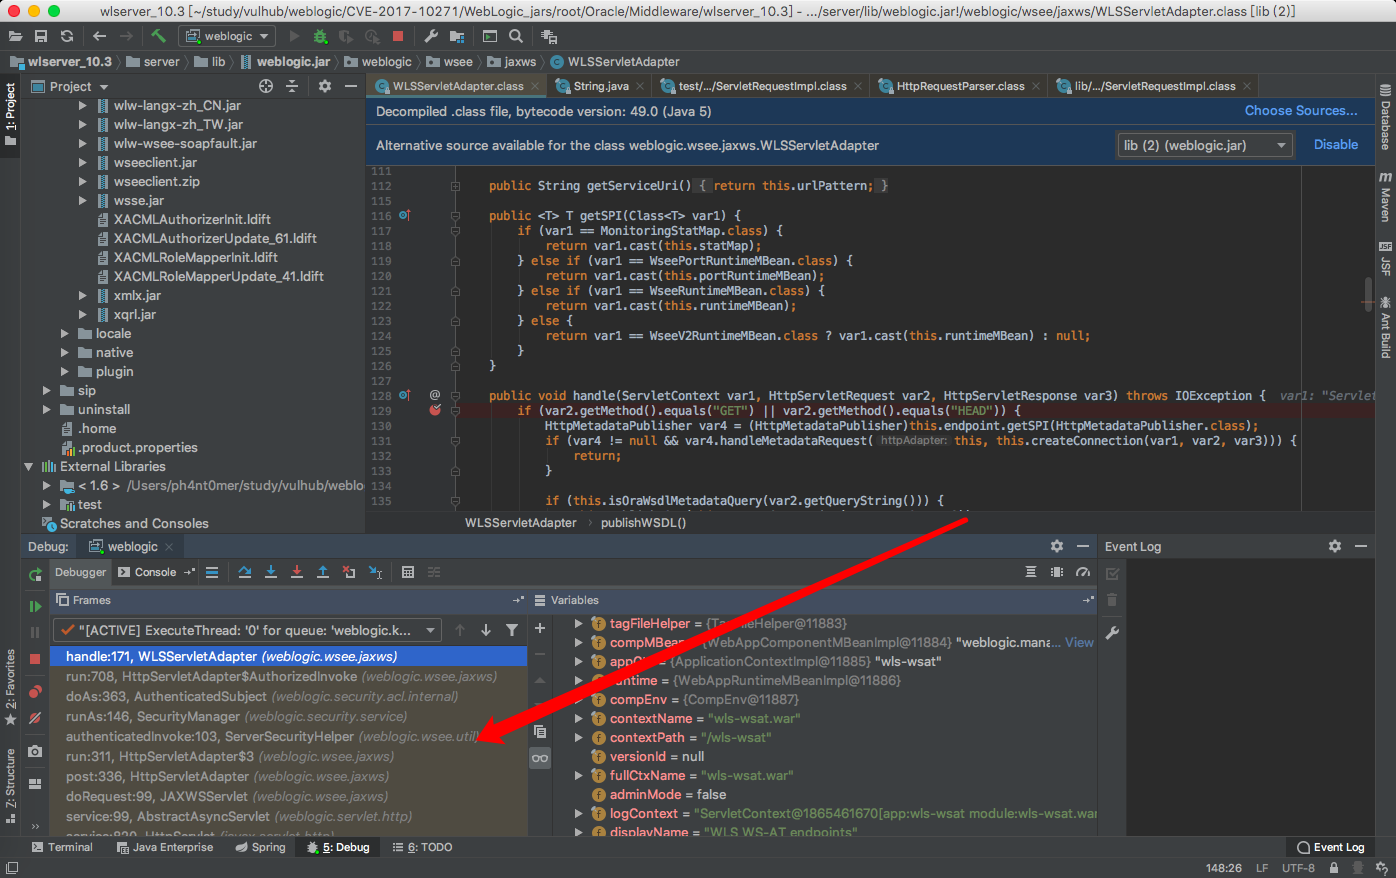Click the Collapse All icon in Project panel
1396x878 pixels.
coord(292,87)
